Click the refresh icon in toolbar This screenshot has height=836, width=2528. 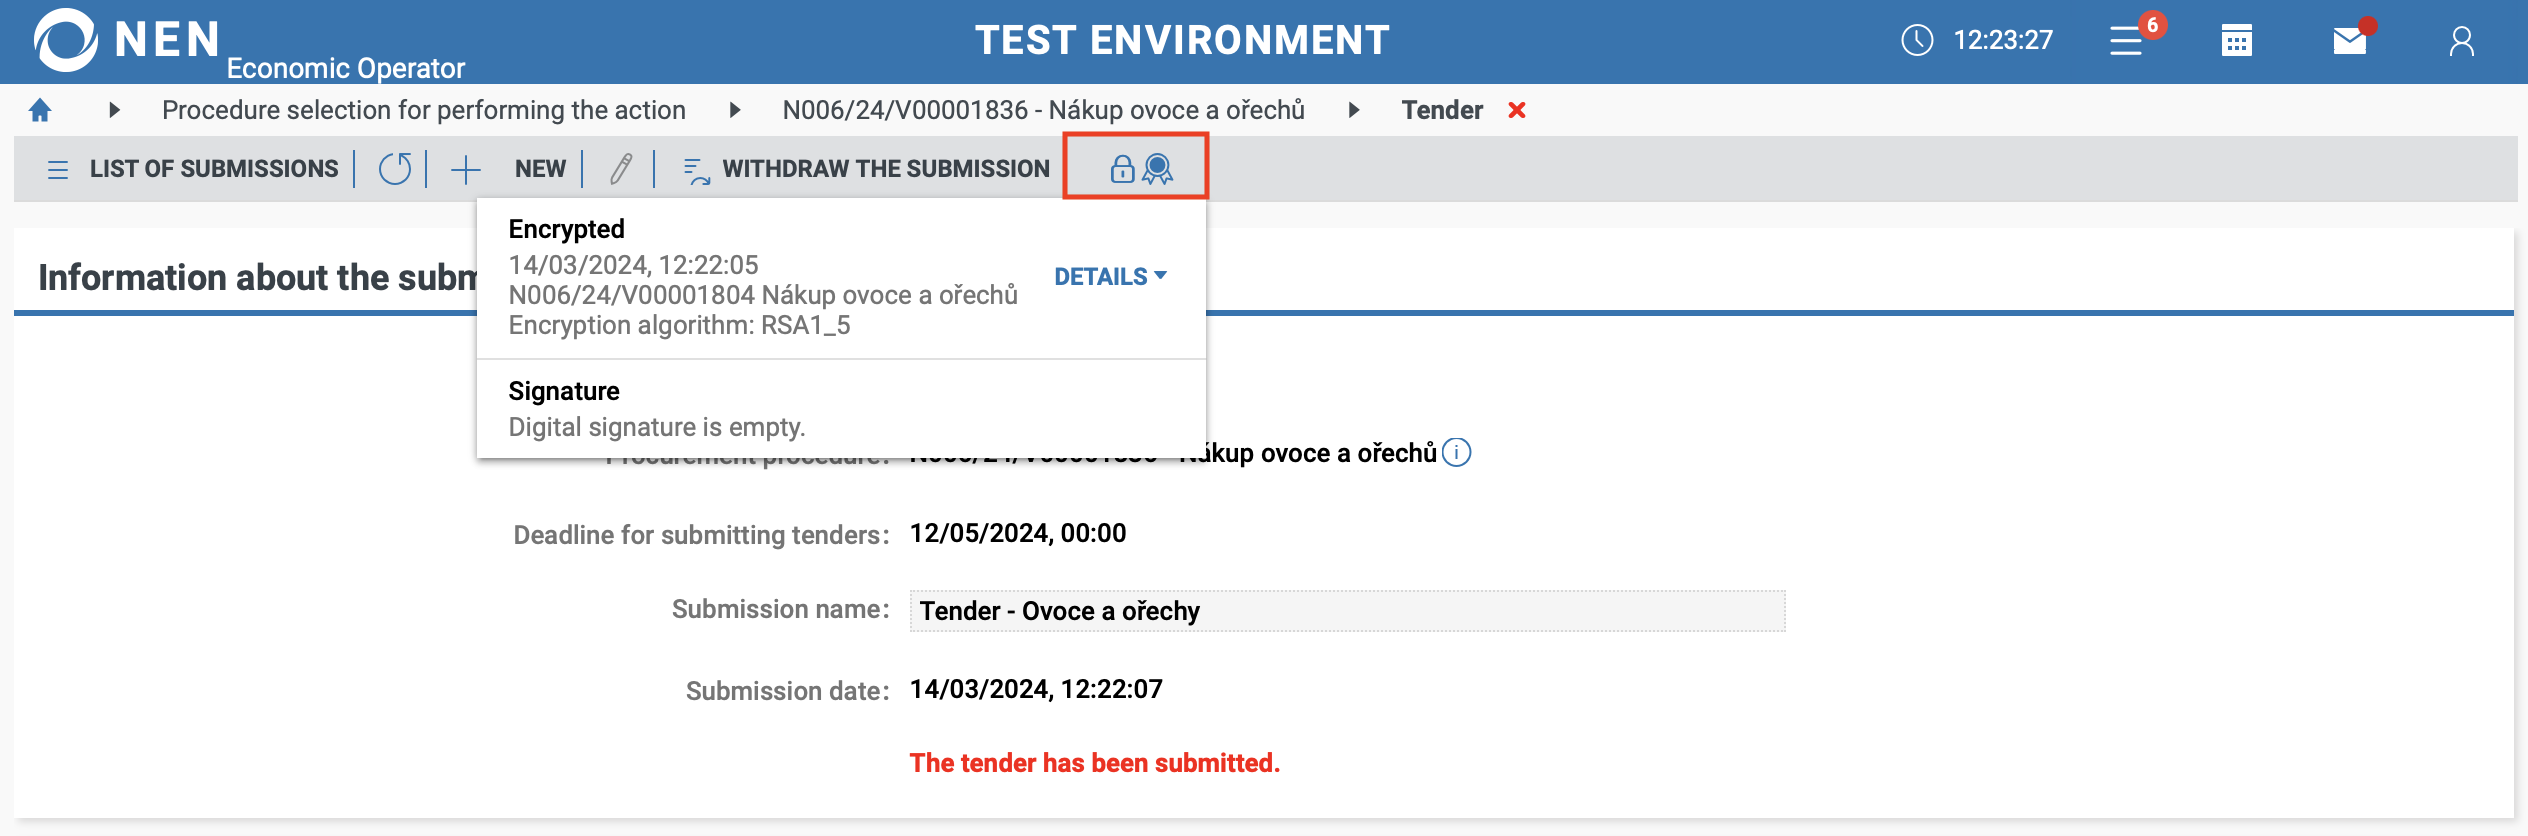pos(395,169)
